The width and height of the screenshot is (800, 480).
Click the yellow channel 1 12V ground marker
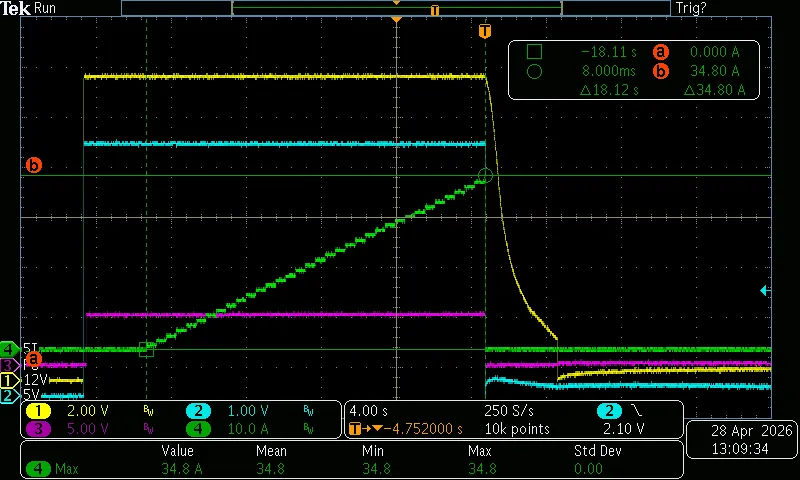9,381
